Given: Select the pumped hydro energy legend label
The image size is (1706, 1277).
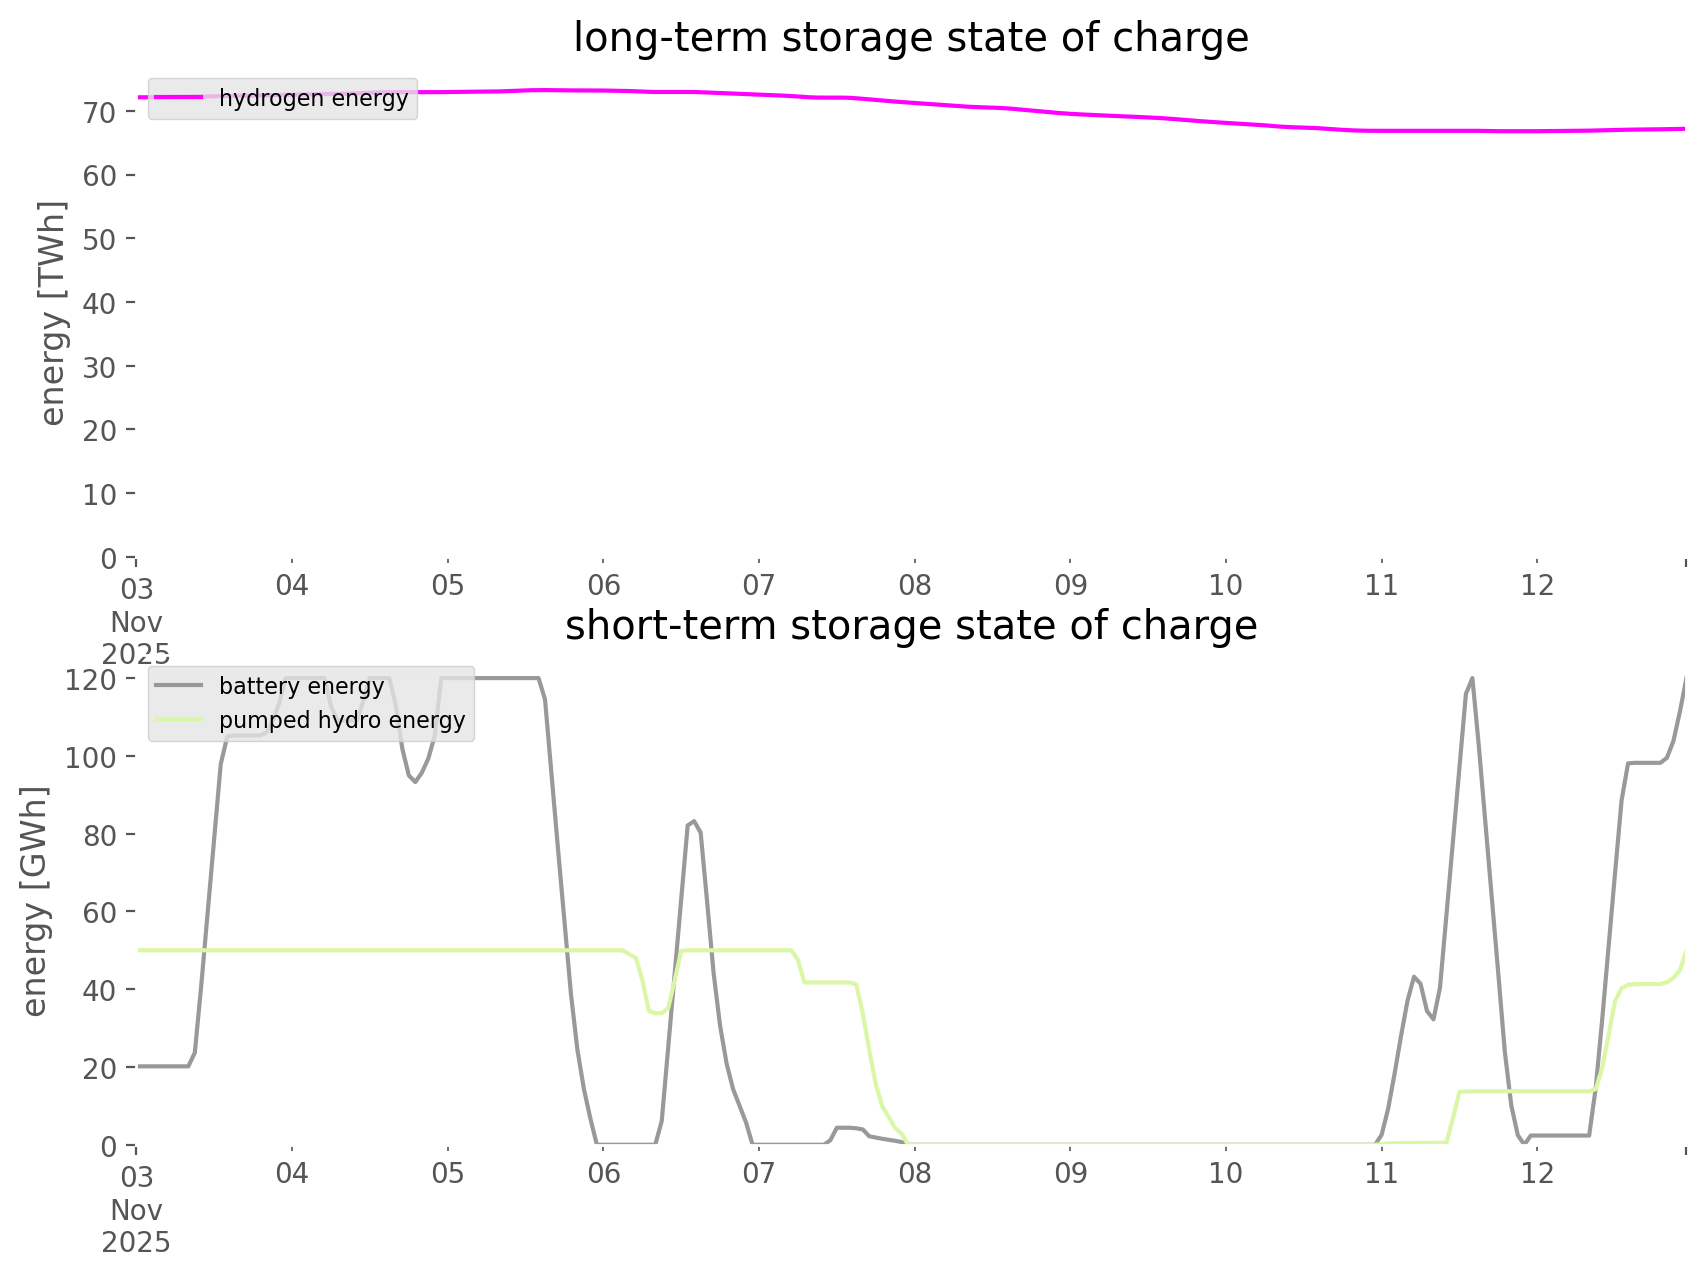Looking at the screenshot, I should click(x=342, y=720).
